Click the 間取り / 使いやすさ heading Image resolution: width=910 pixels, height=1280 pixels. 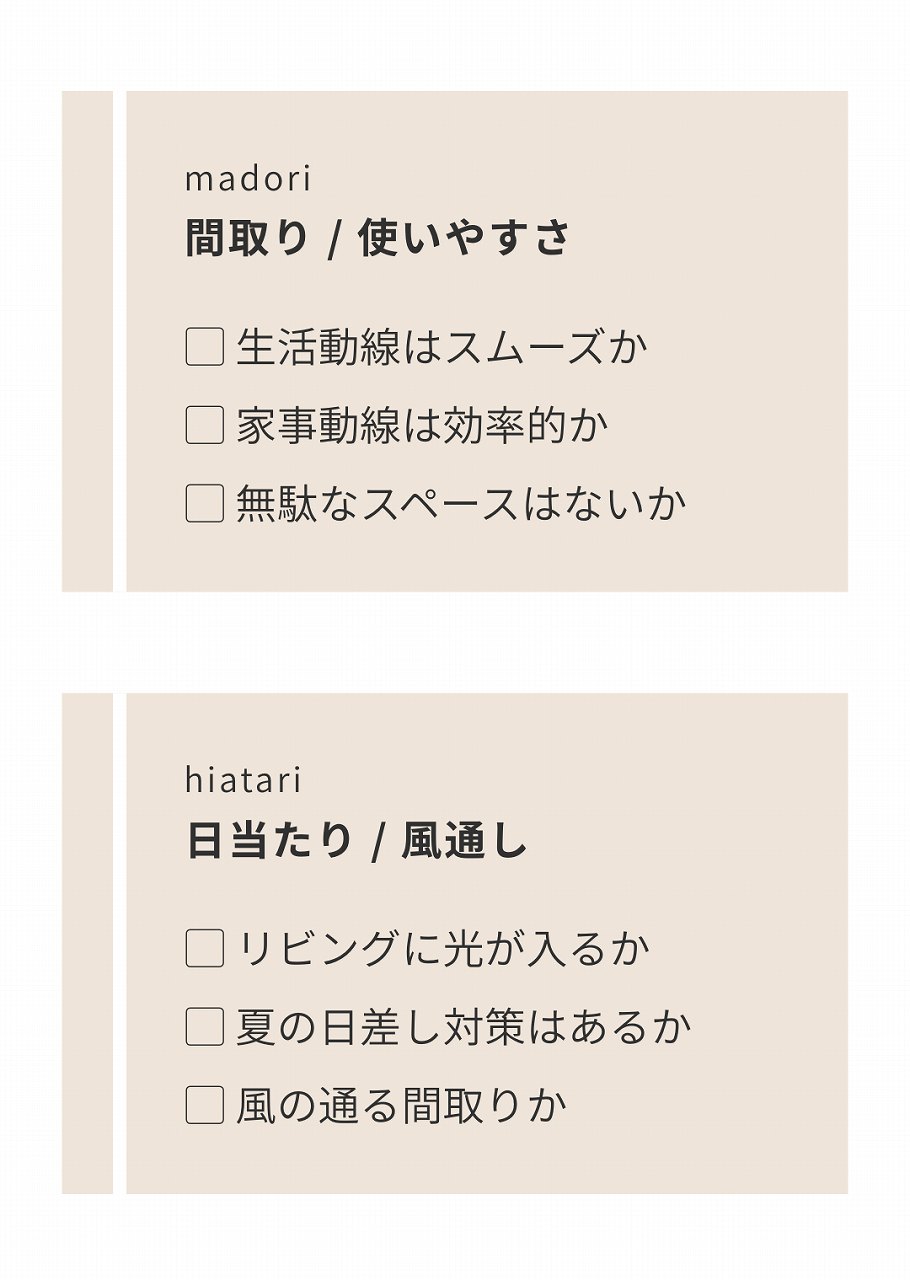click(x=377, y=239)
